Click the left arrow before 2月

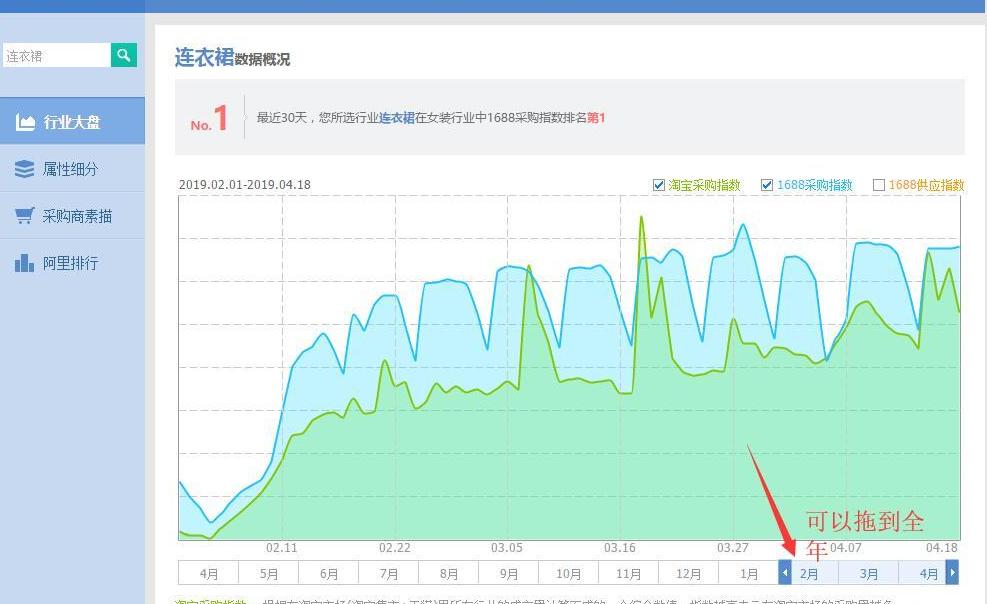[x=785, y=572]
